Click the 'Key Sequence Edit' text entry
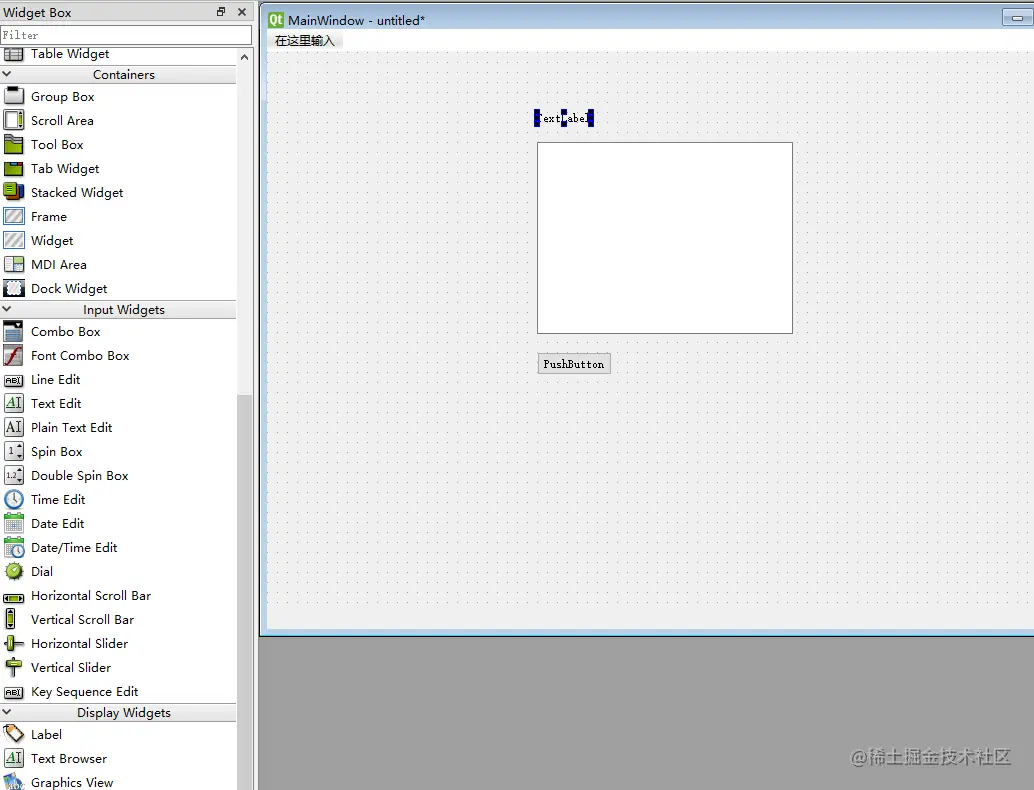1034x790 pixels. pos(84,692)
